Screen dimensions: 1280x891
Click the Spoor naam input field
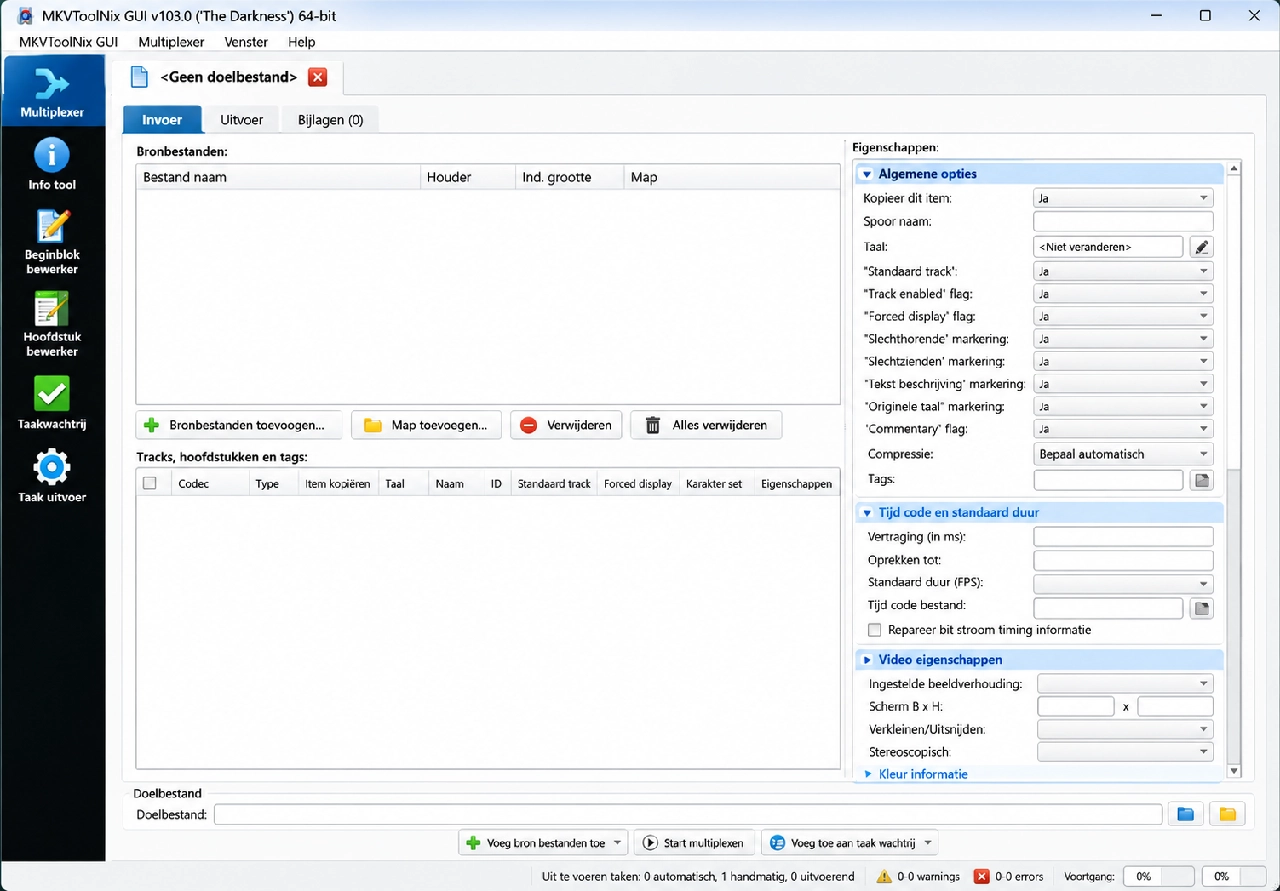(x=1123, y=221)
